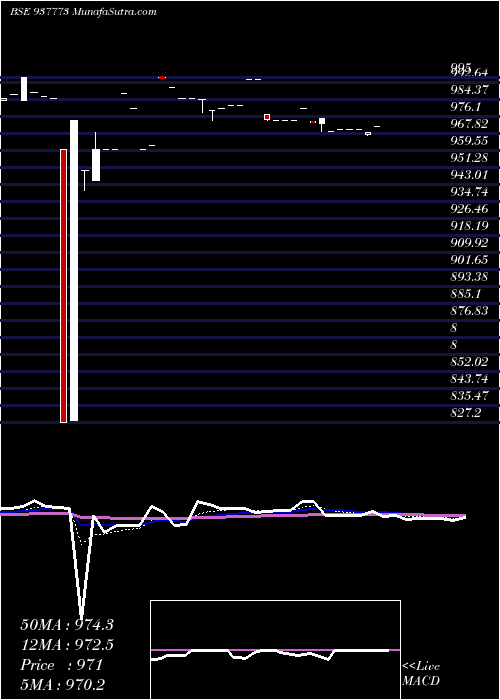Viewport: 500px width, 700px height.
Task: Select the 984.37 price axis label
Action: coord(469,90)
